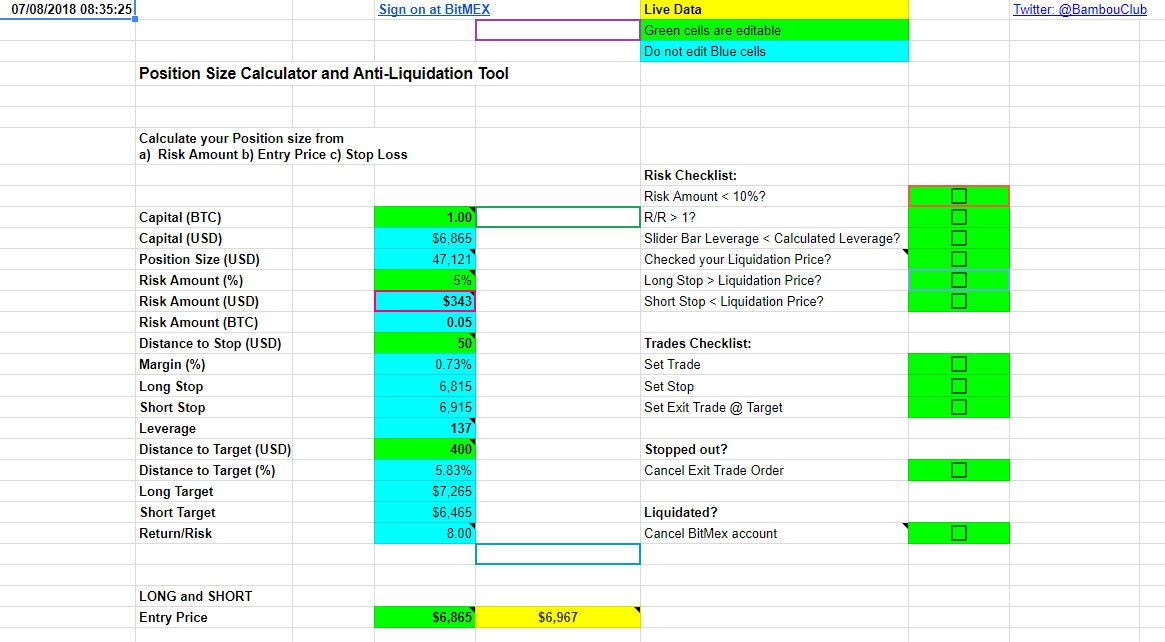Select the Checked your Liquidation Price? label
Viewport: 1165px width, 642px height.
coord(738,259)
